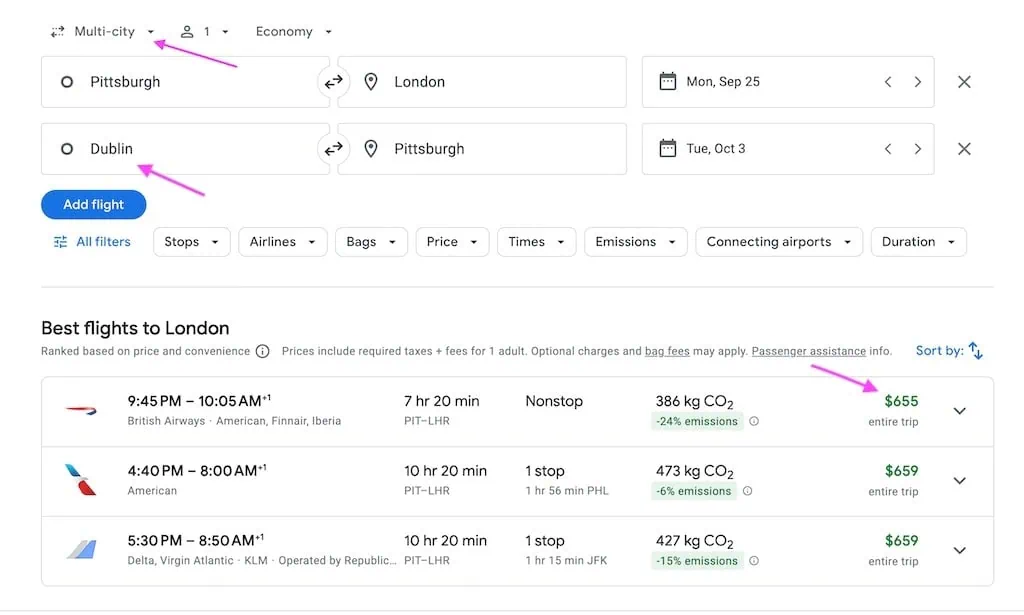The height and width of the screenshot is (615, 1024).
Task: Show emissions info for 386 kg CO2 flight
Action: tap(754, 421)
